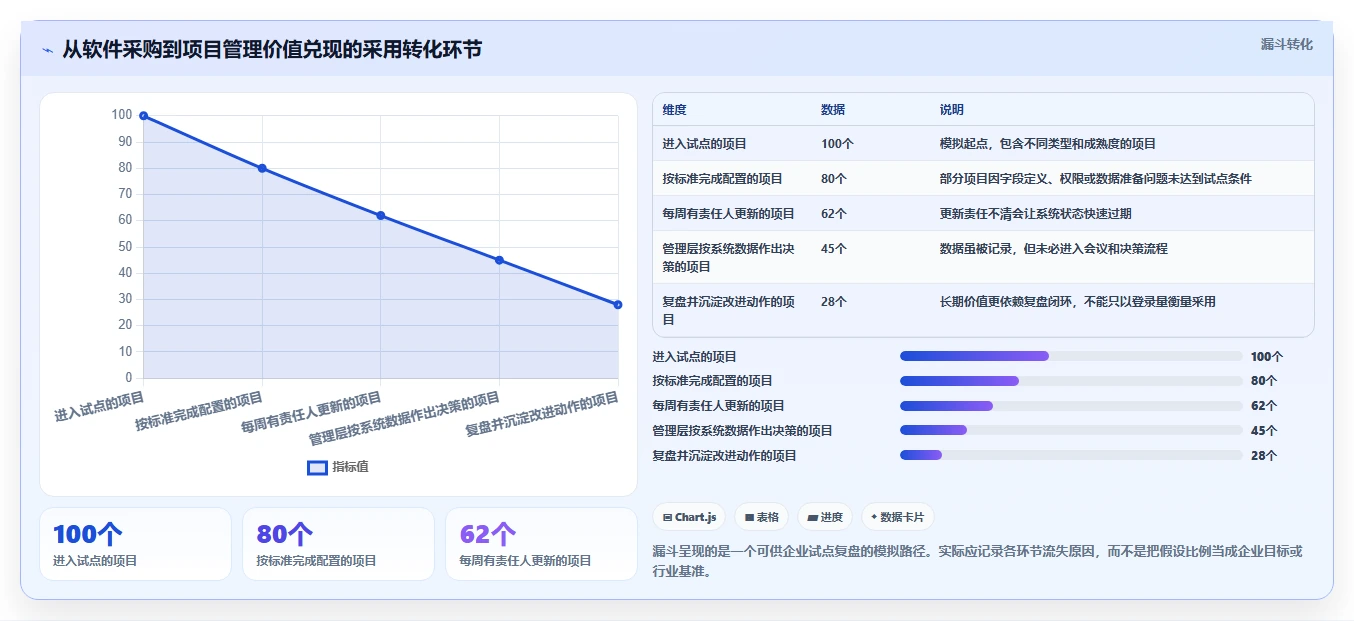Image resolution: width=1354 pixels, height=621 pixels.
Task: Click the 每周有责任人更新的项目 x-axis label
Action: [311, 412]
